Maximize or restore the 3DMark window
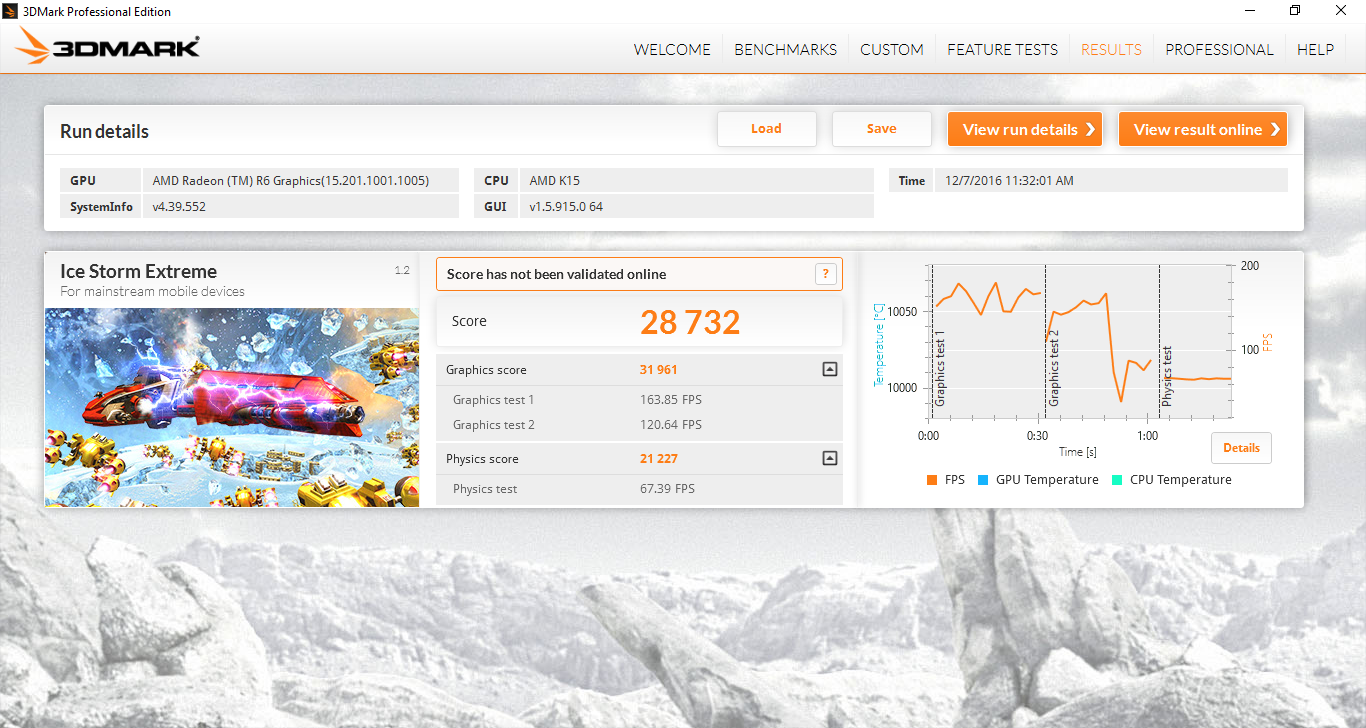The width and height of the screenshot is (1366, 728). pyautogui.click(x=1295, y=11)
